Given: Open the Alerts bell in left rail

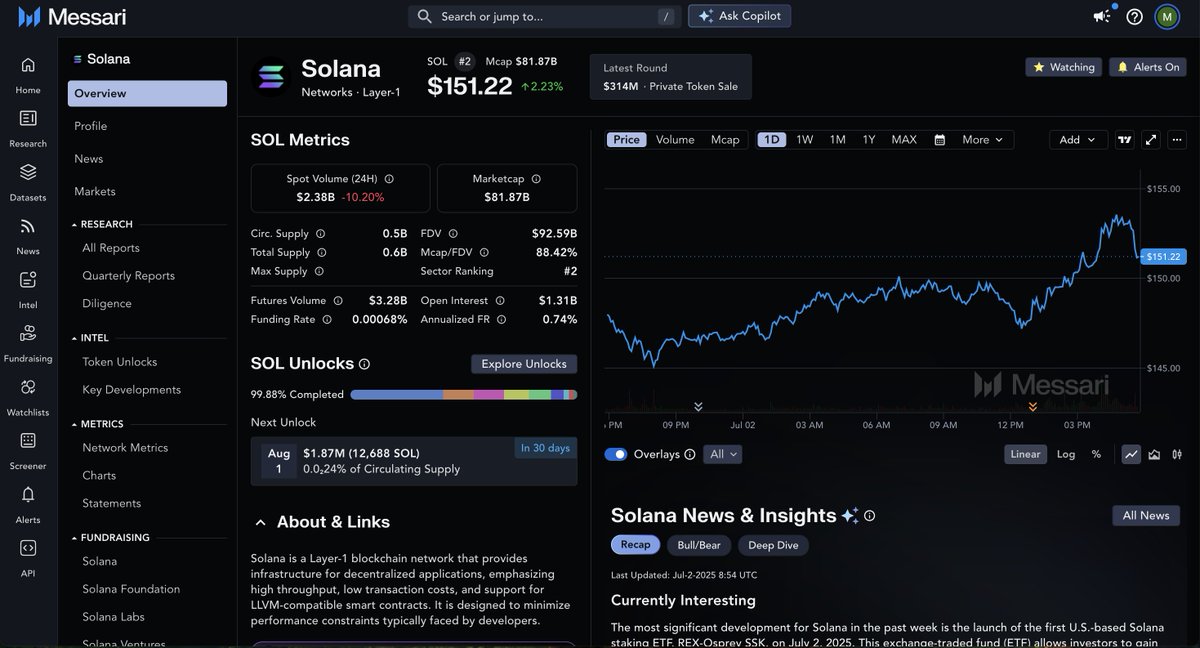Looking at the screenshot, I should 28,494.
